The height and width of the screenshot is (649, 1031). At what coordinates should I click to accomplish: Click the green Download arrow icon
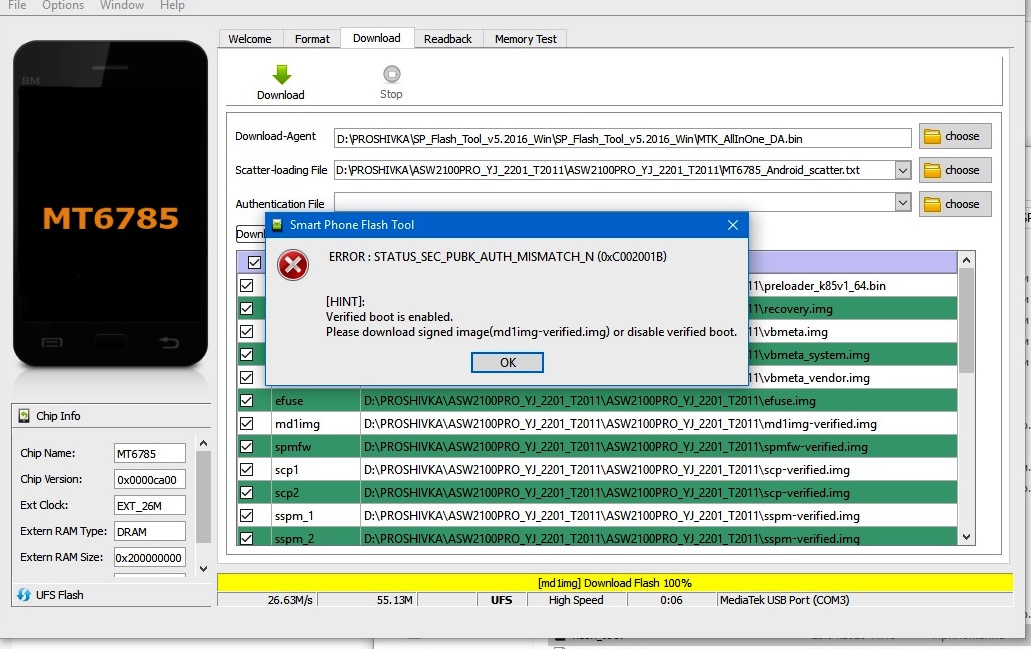click(x=281, y=75)
